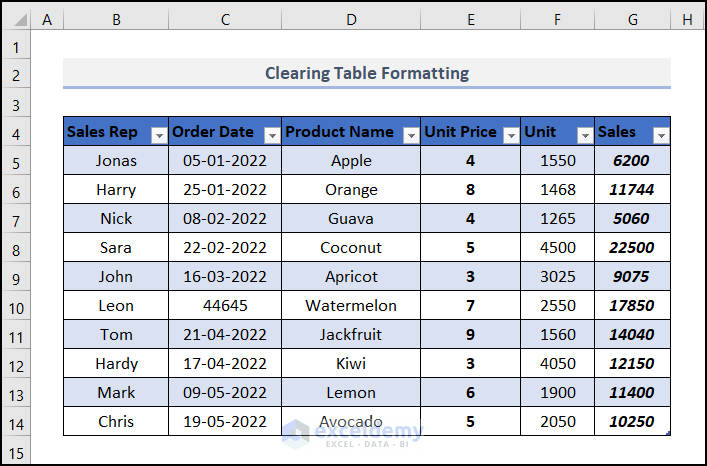
Task: Select the Unit value 4050 cell
Action: 557,364
